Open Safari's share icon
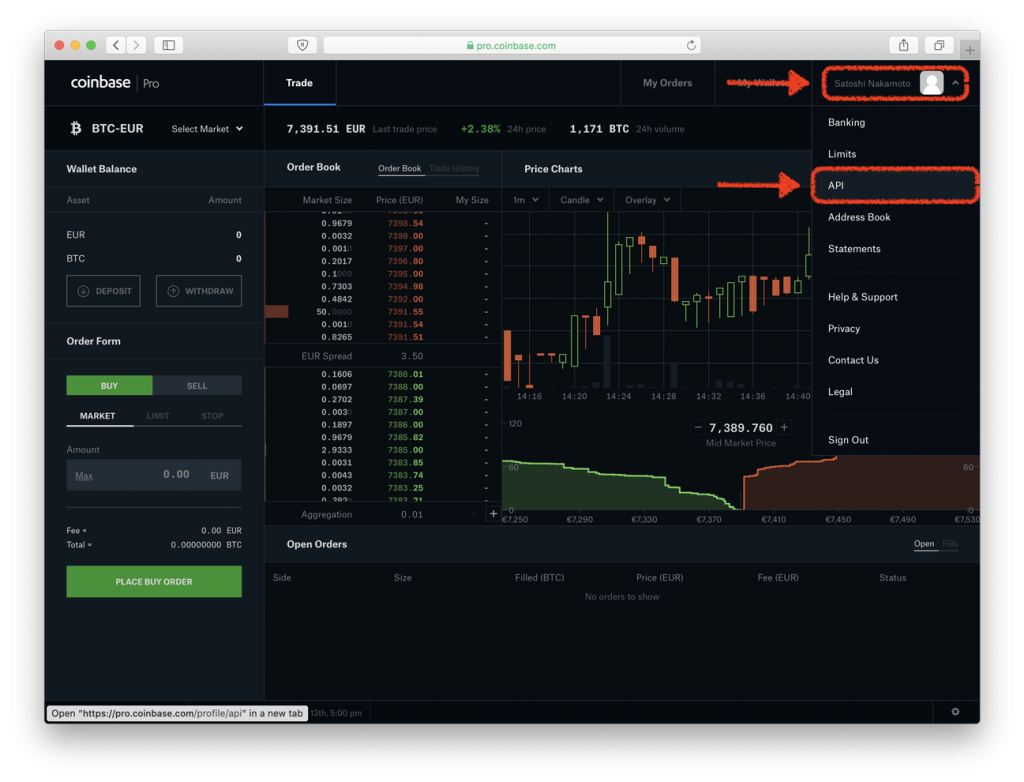 pyautogui.click(x=903, y=45)
